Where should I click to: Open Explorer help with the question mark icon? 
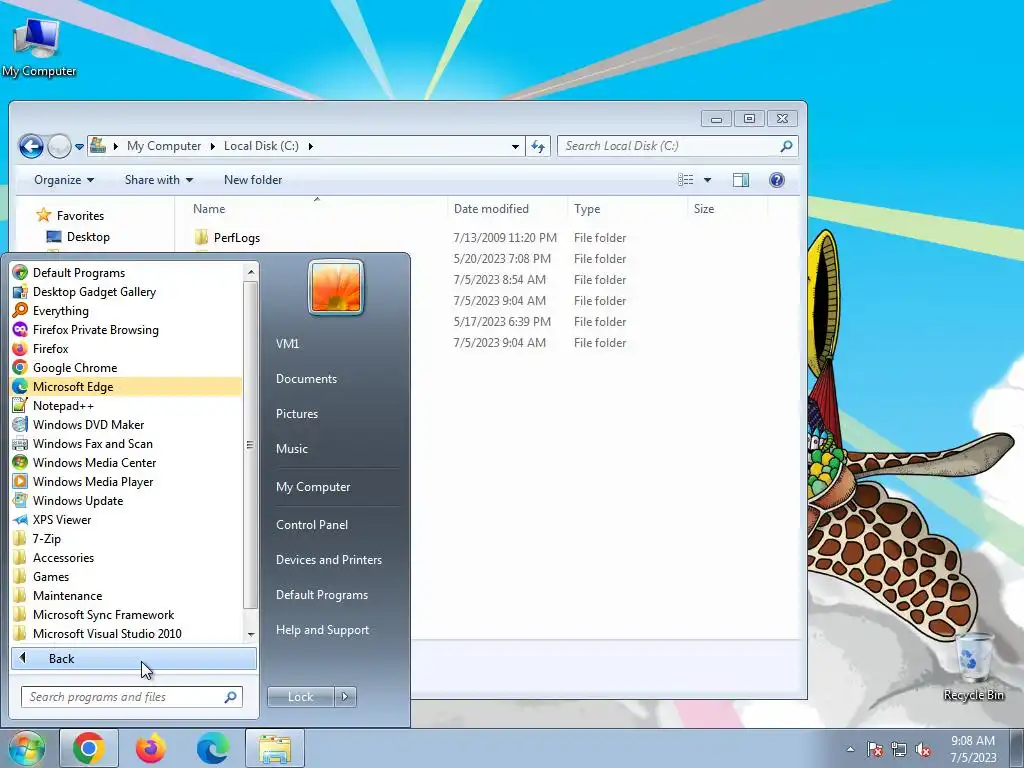pyautogui.click(x=776, y=180)
